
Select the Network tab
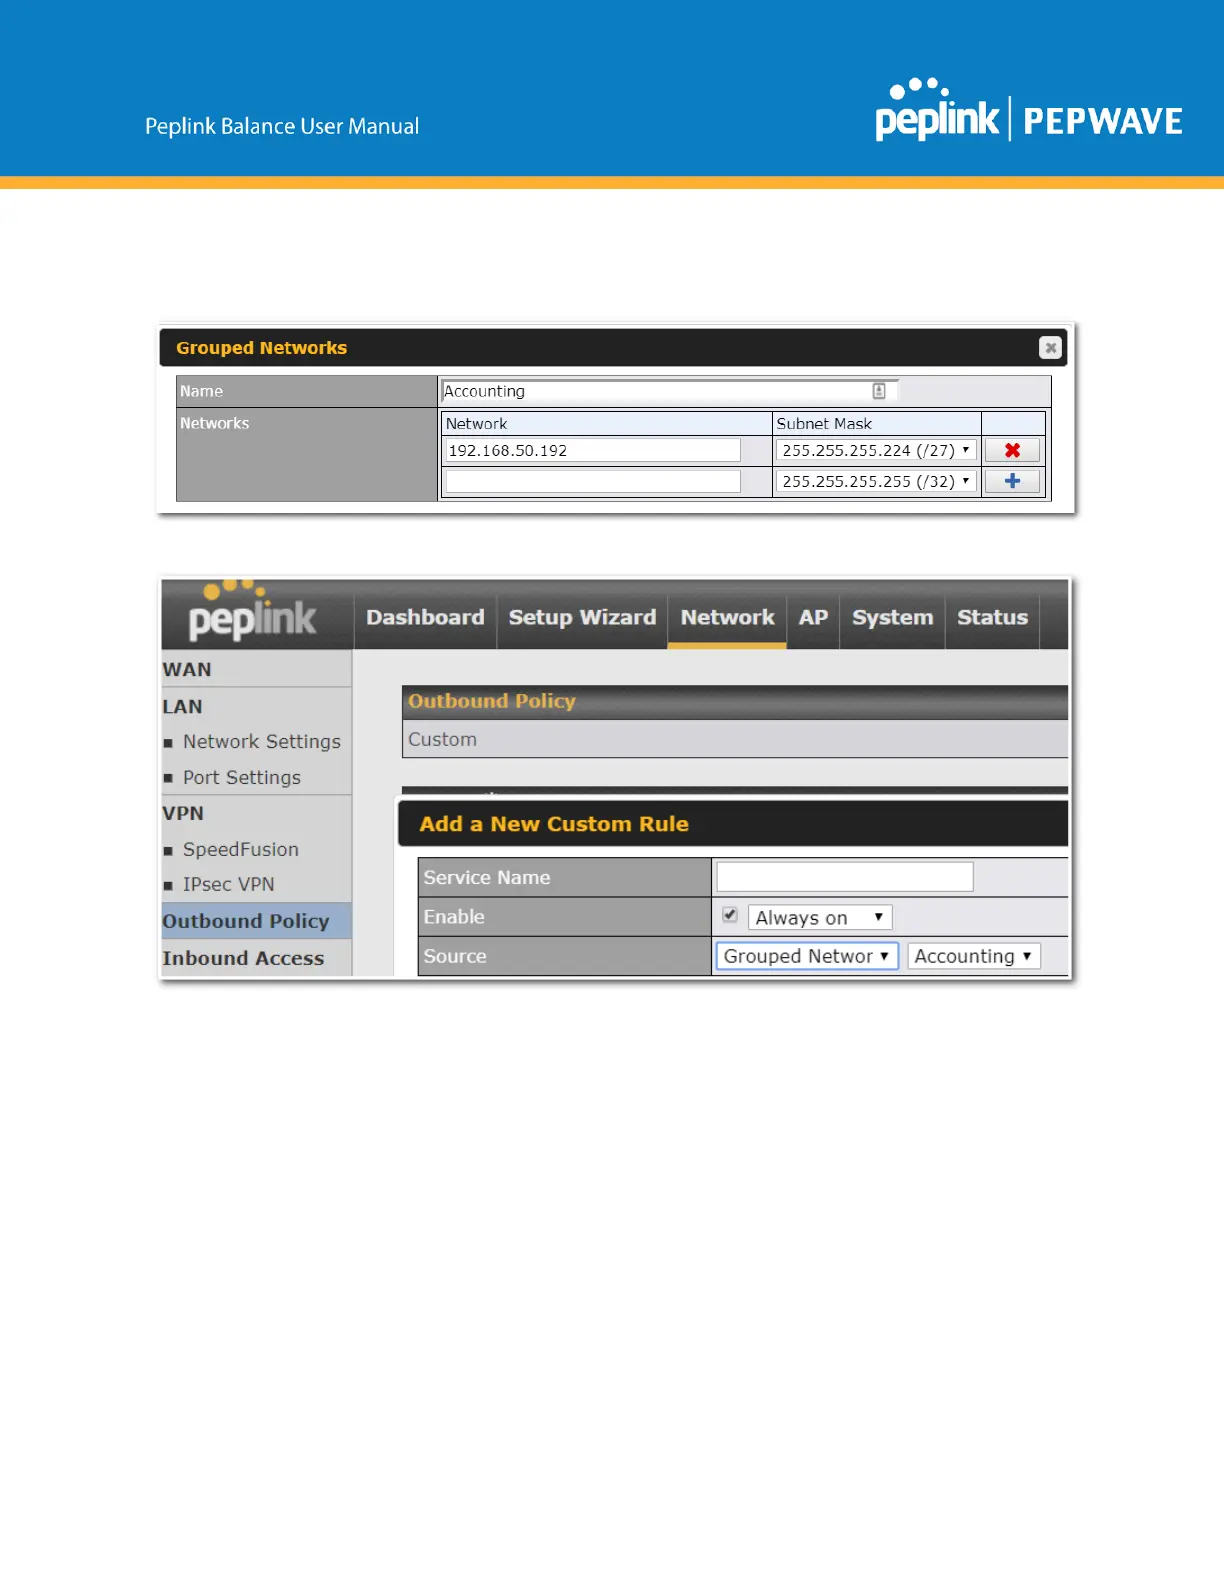(727, 617)
